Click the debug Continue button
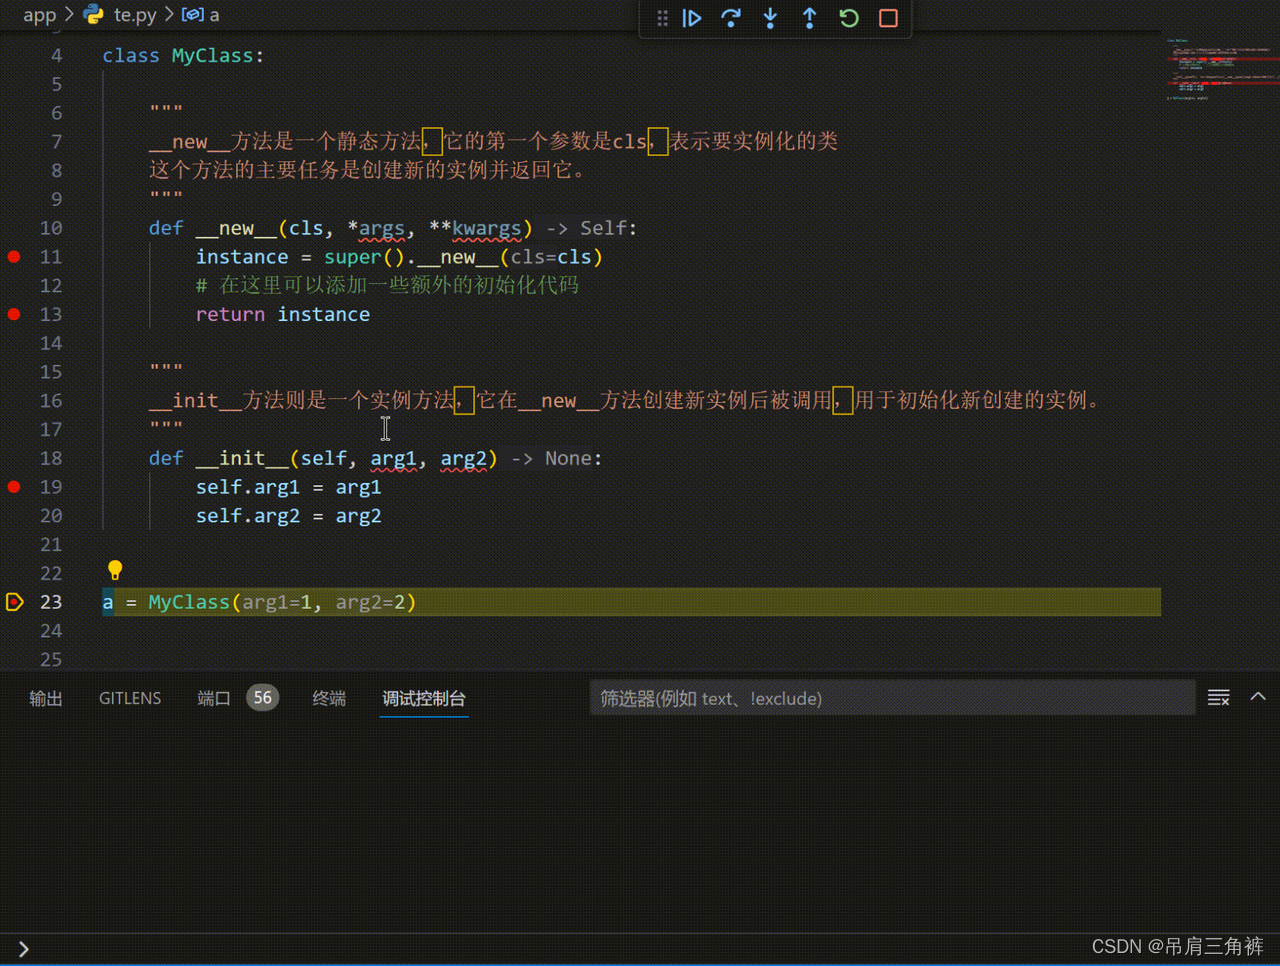The height and width of the screenshot is (966, 1280). pos(692,18)
